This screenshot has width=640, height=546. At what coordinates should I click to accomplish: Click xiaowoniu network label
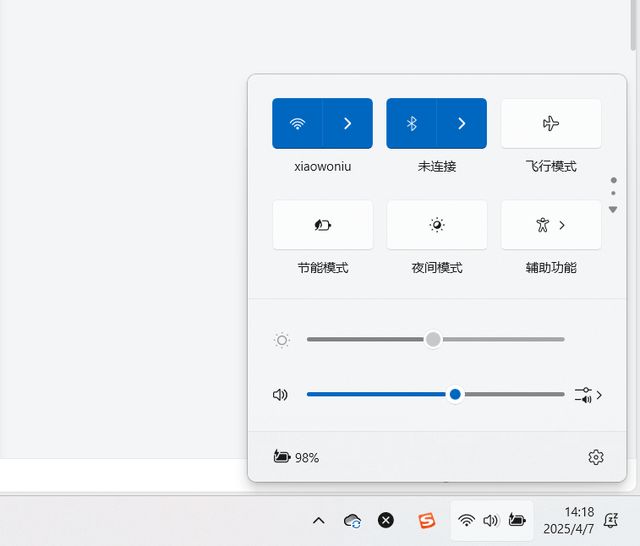[323, 166]
